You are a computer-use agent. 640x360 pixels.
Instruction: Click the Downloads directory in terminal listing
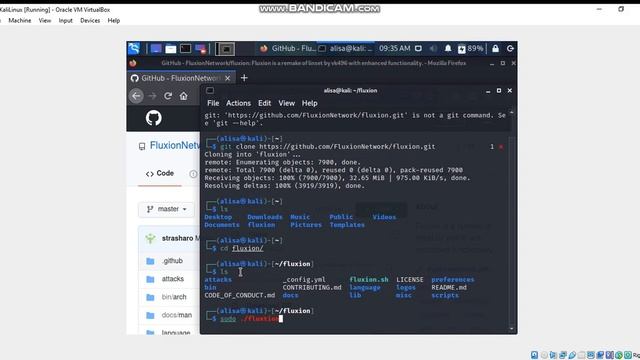click(264, 217)
